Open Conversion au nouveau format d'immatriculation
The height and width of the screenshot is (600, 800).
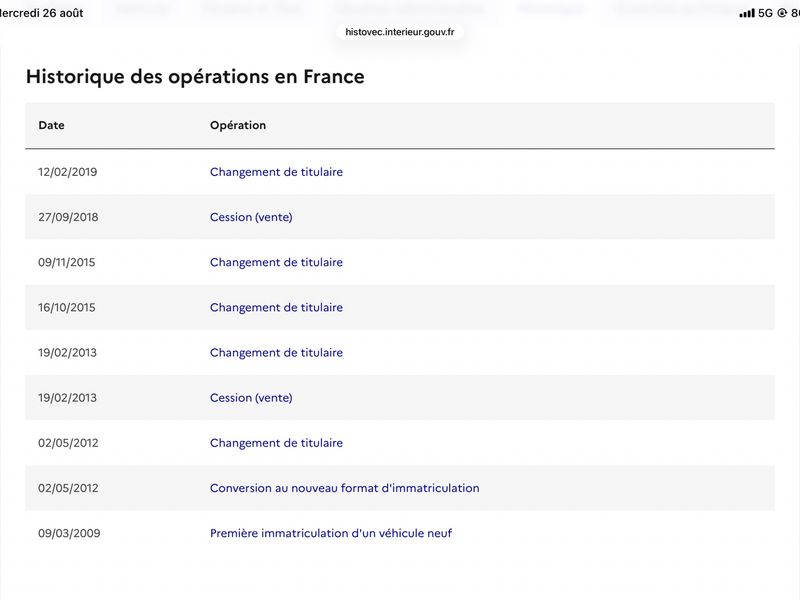344,488
